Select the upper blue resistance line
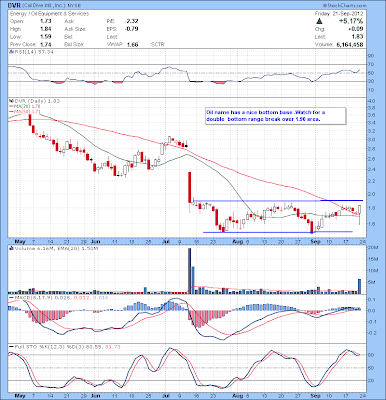386x400 pixels. (x=278, y=200)
